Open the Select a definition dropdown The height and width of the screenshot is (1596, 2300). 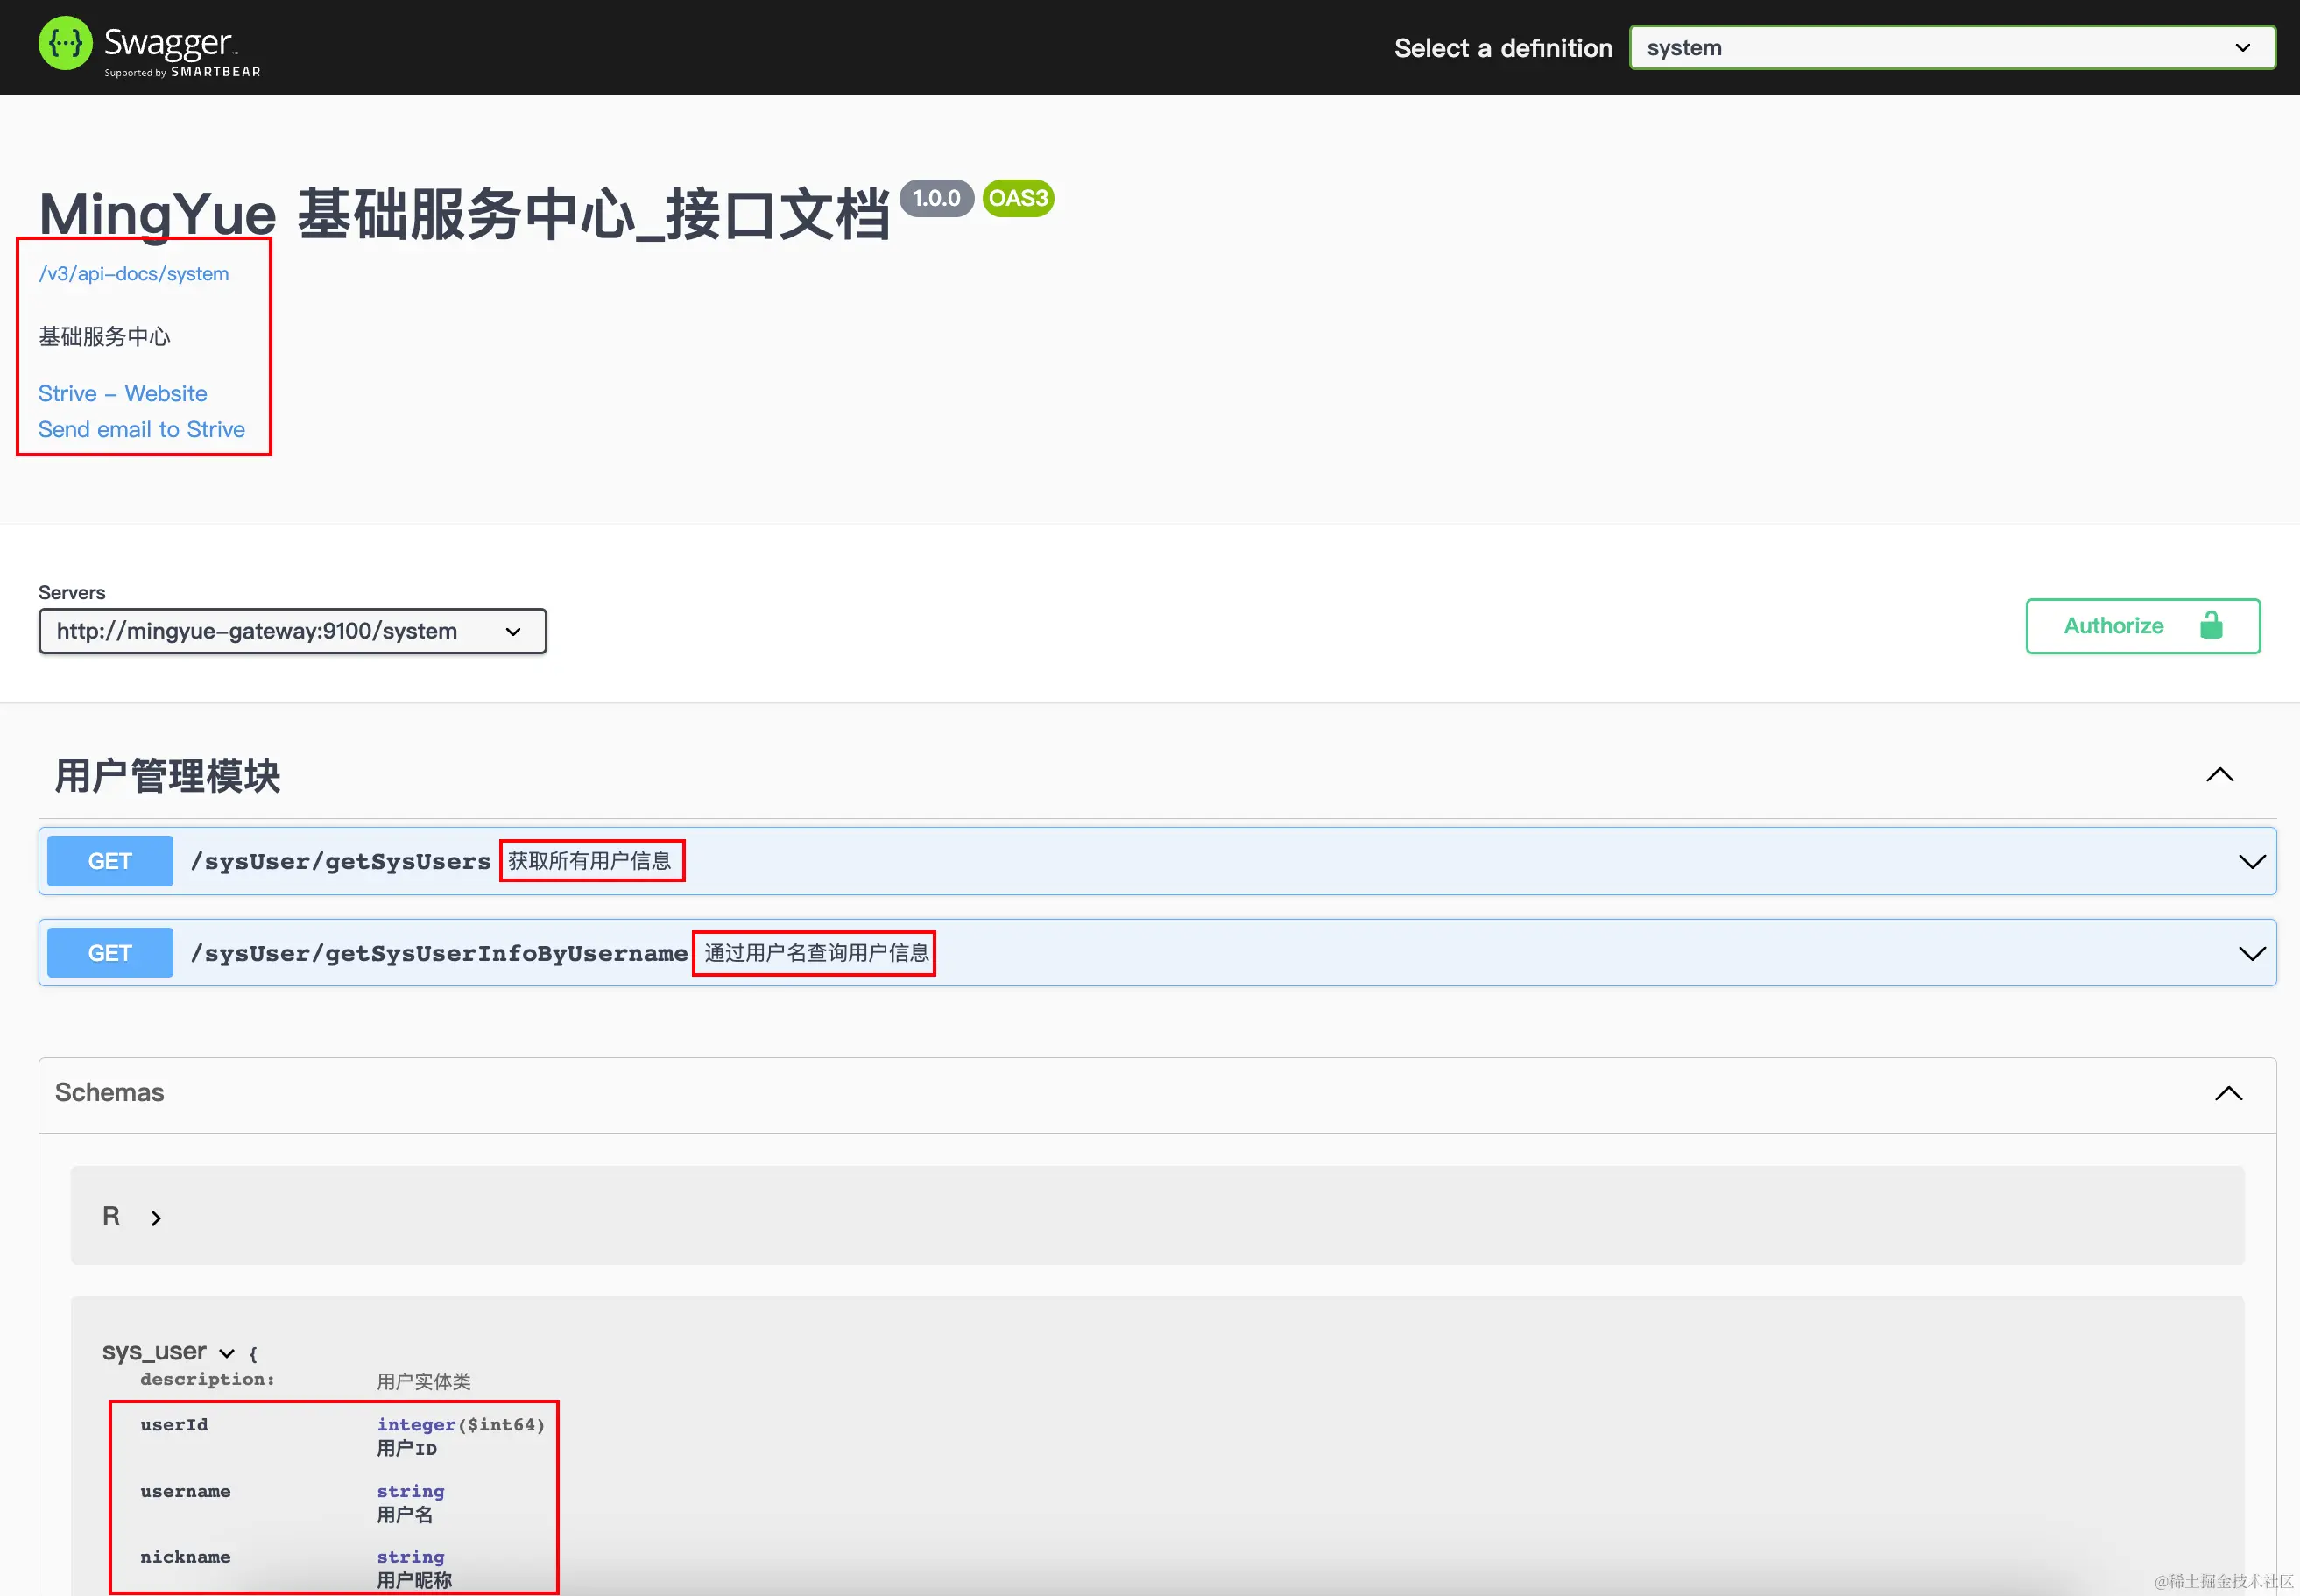click(x=1951, y=48)
